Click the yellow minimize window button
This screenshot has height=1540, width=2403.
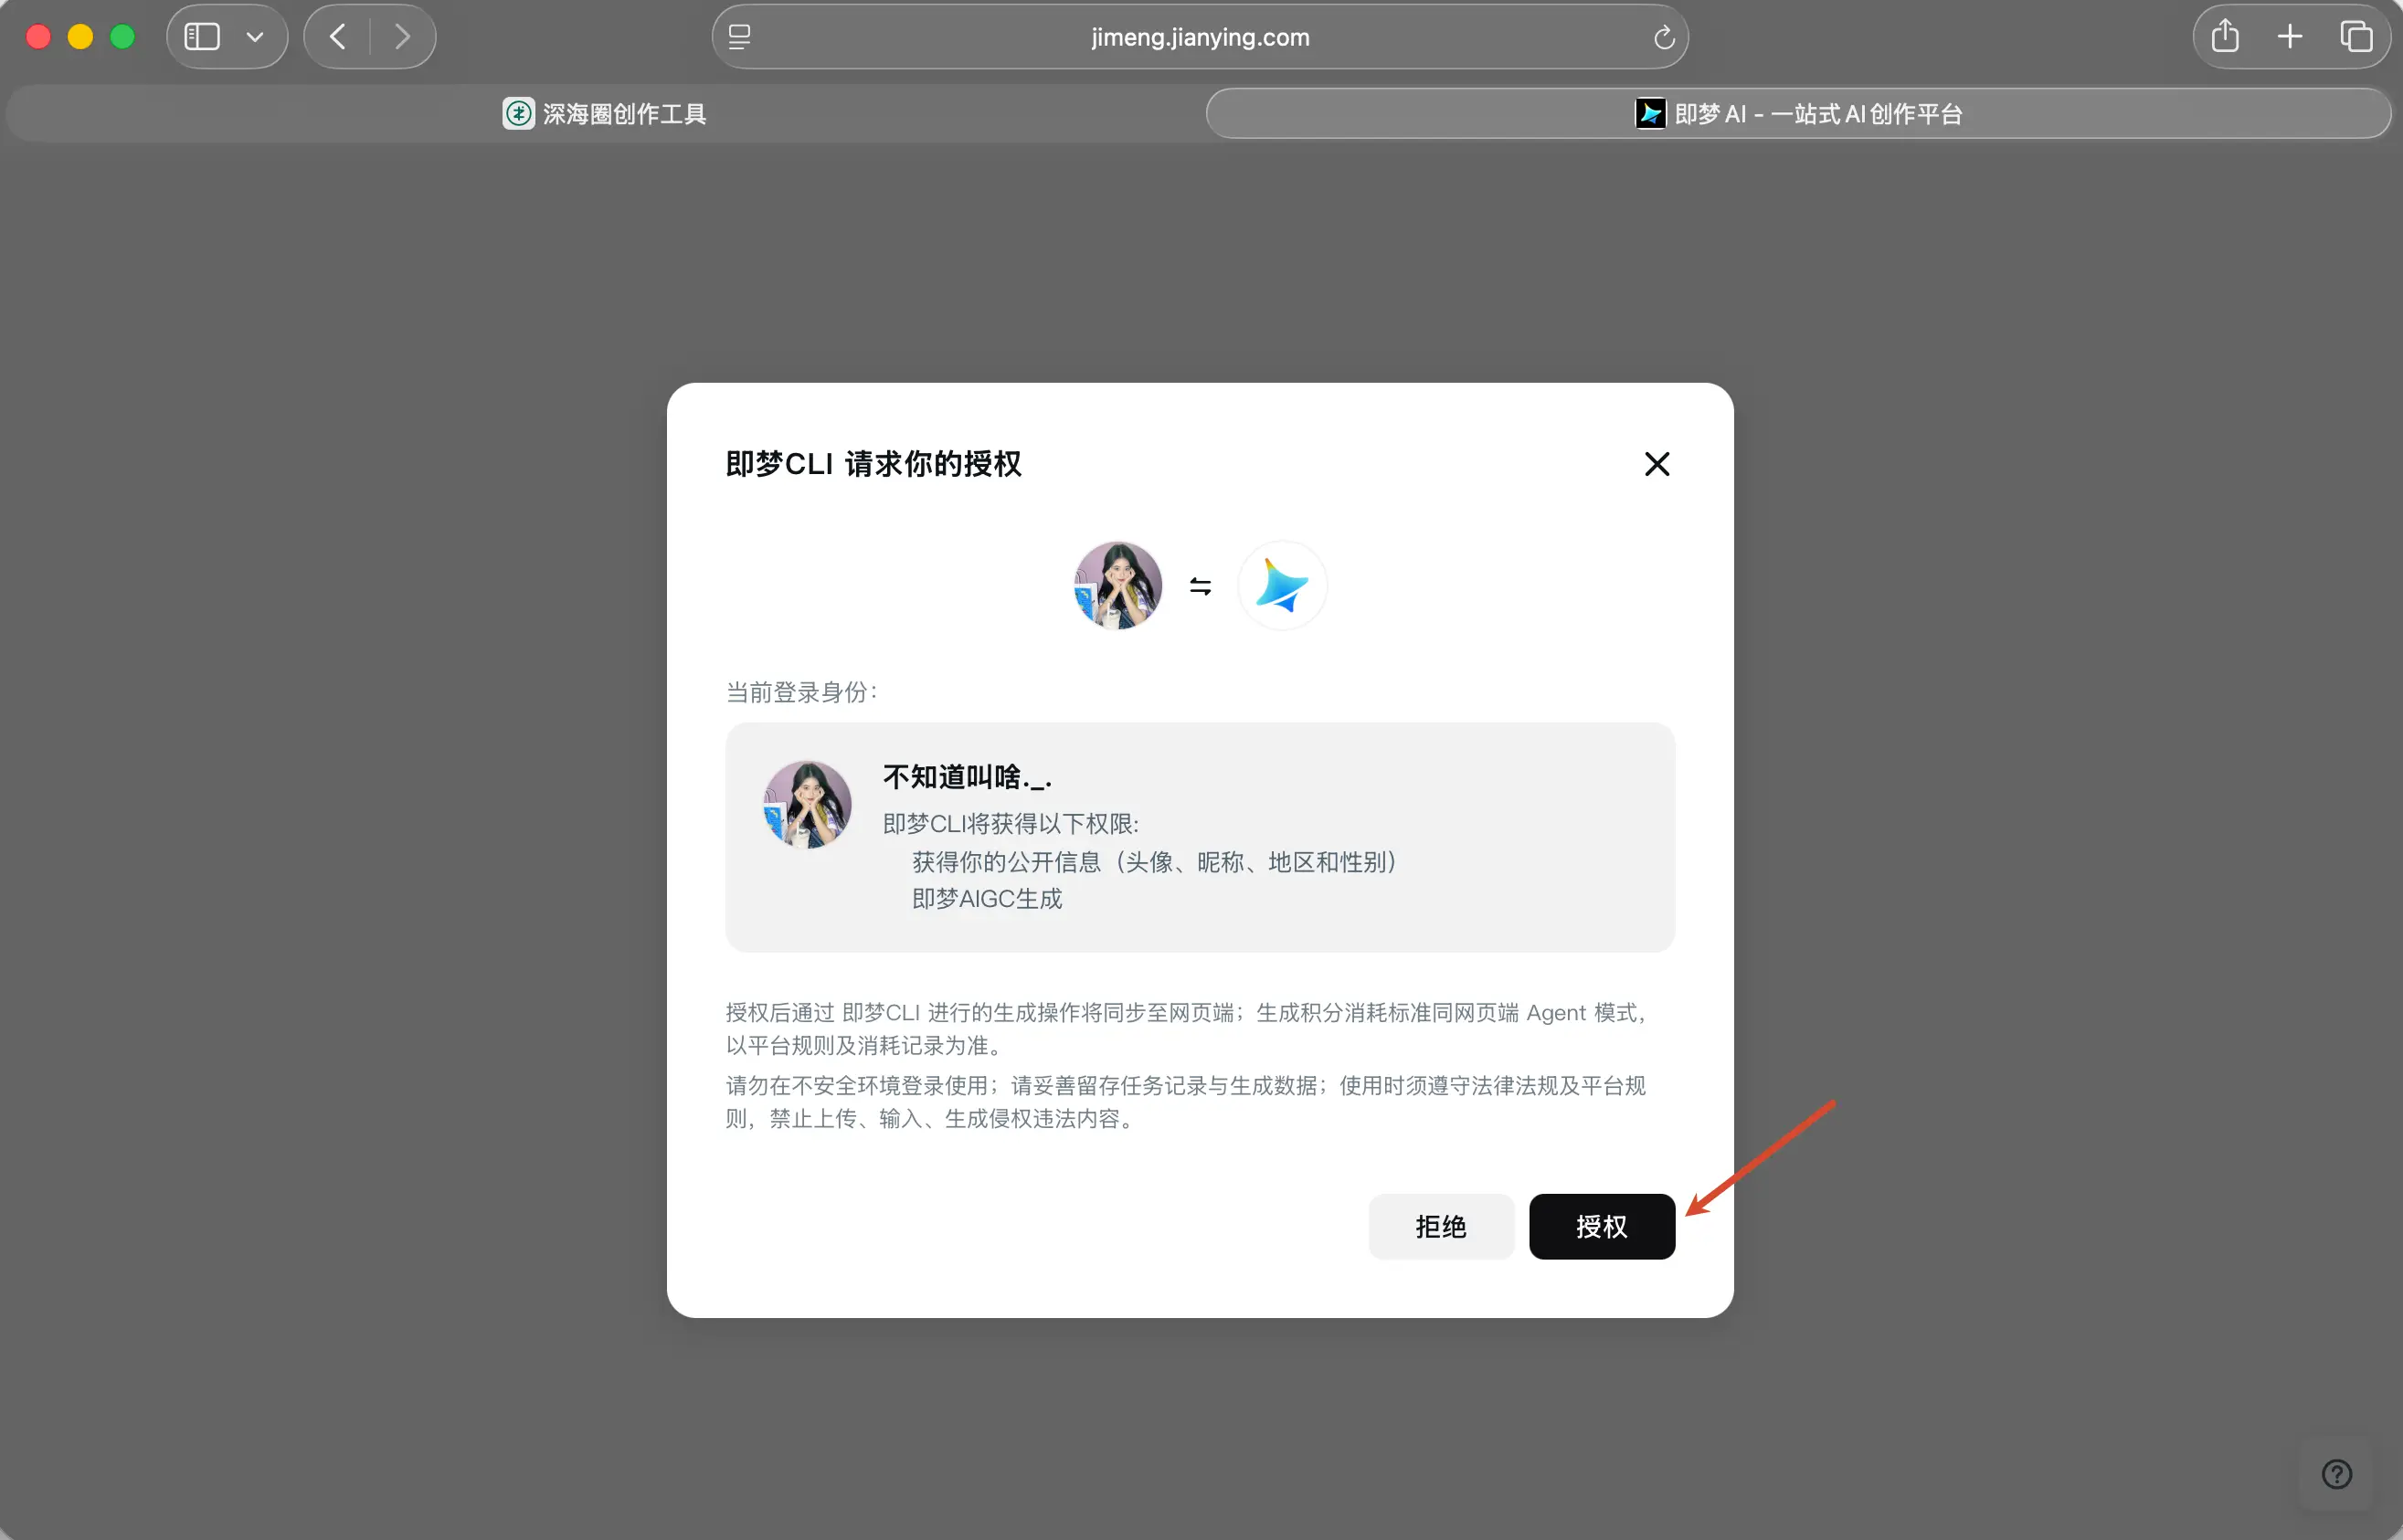(80, 37)
